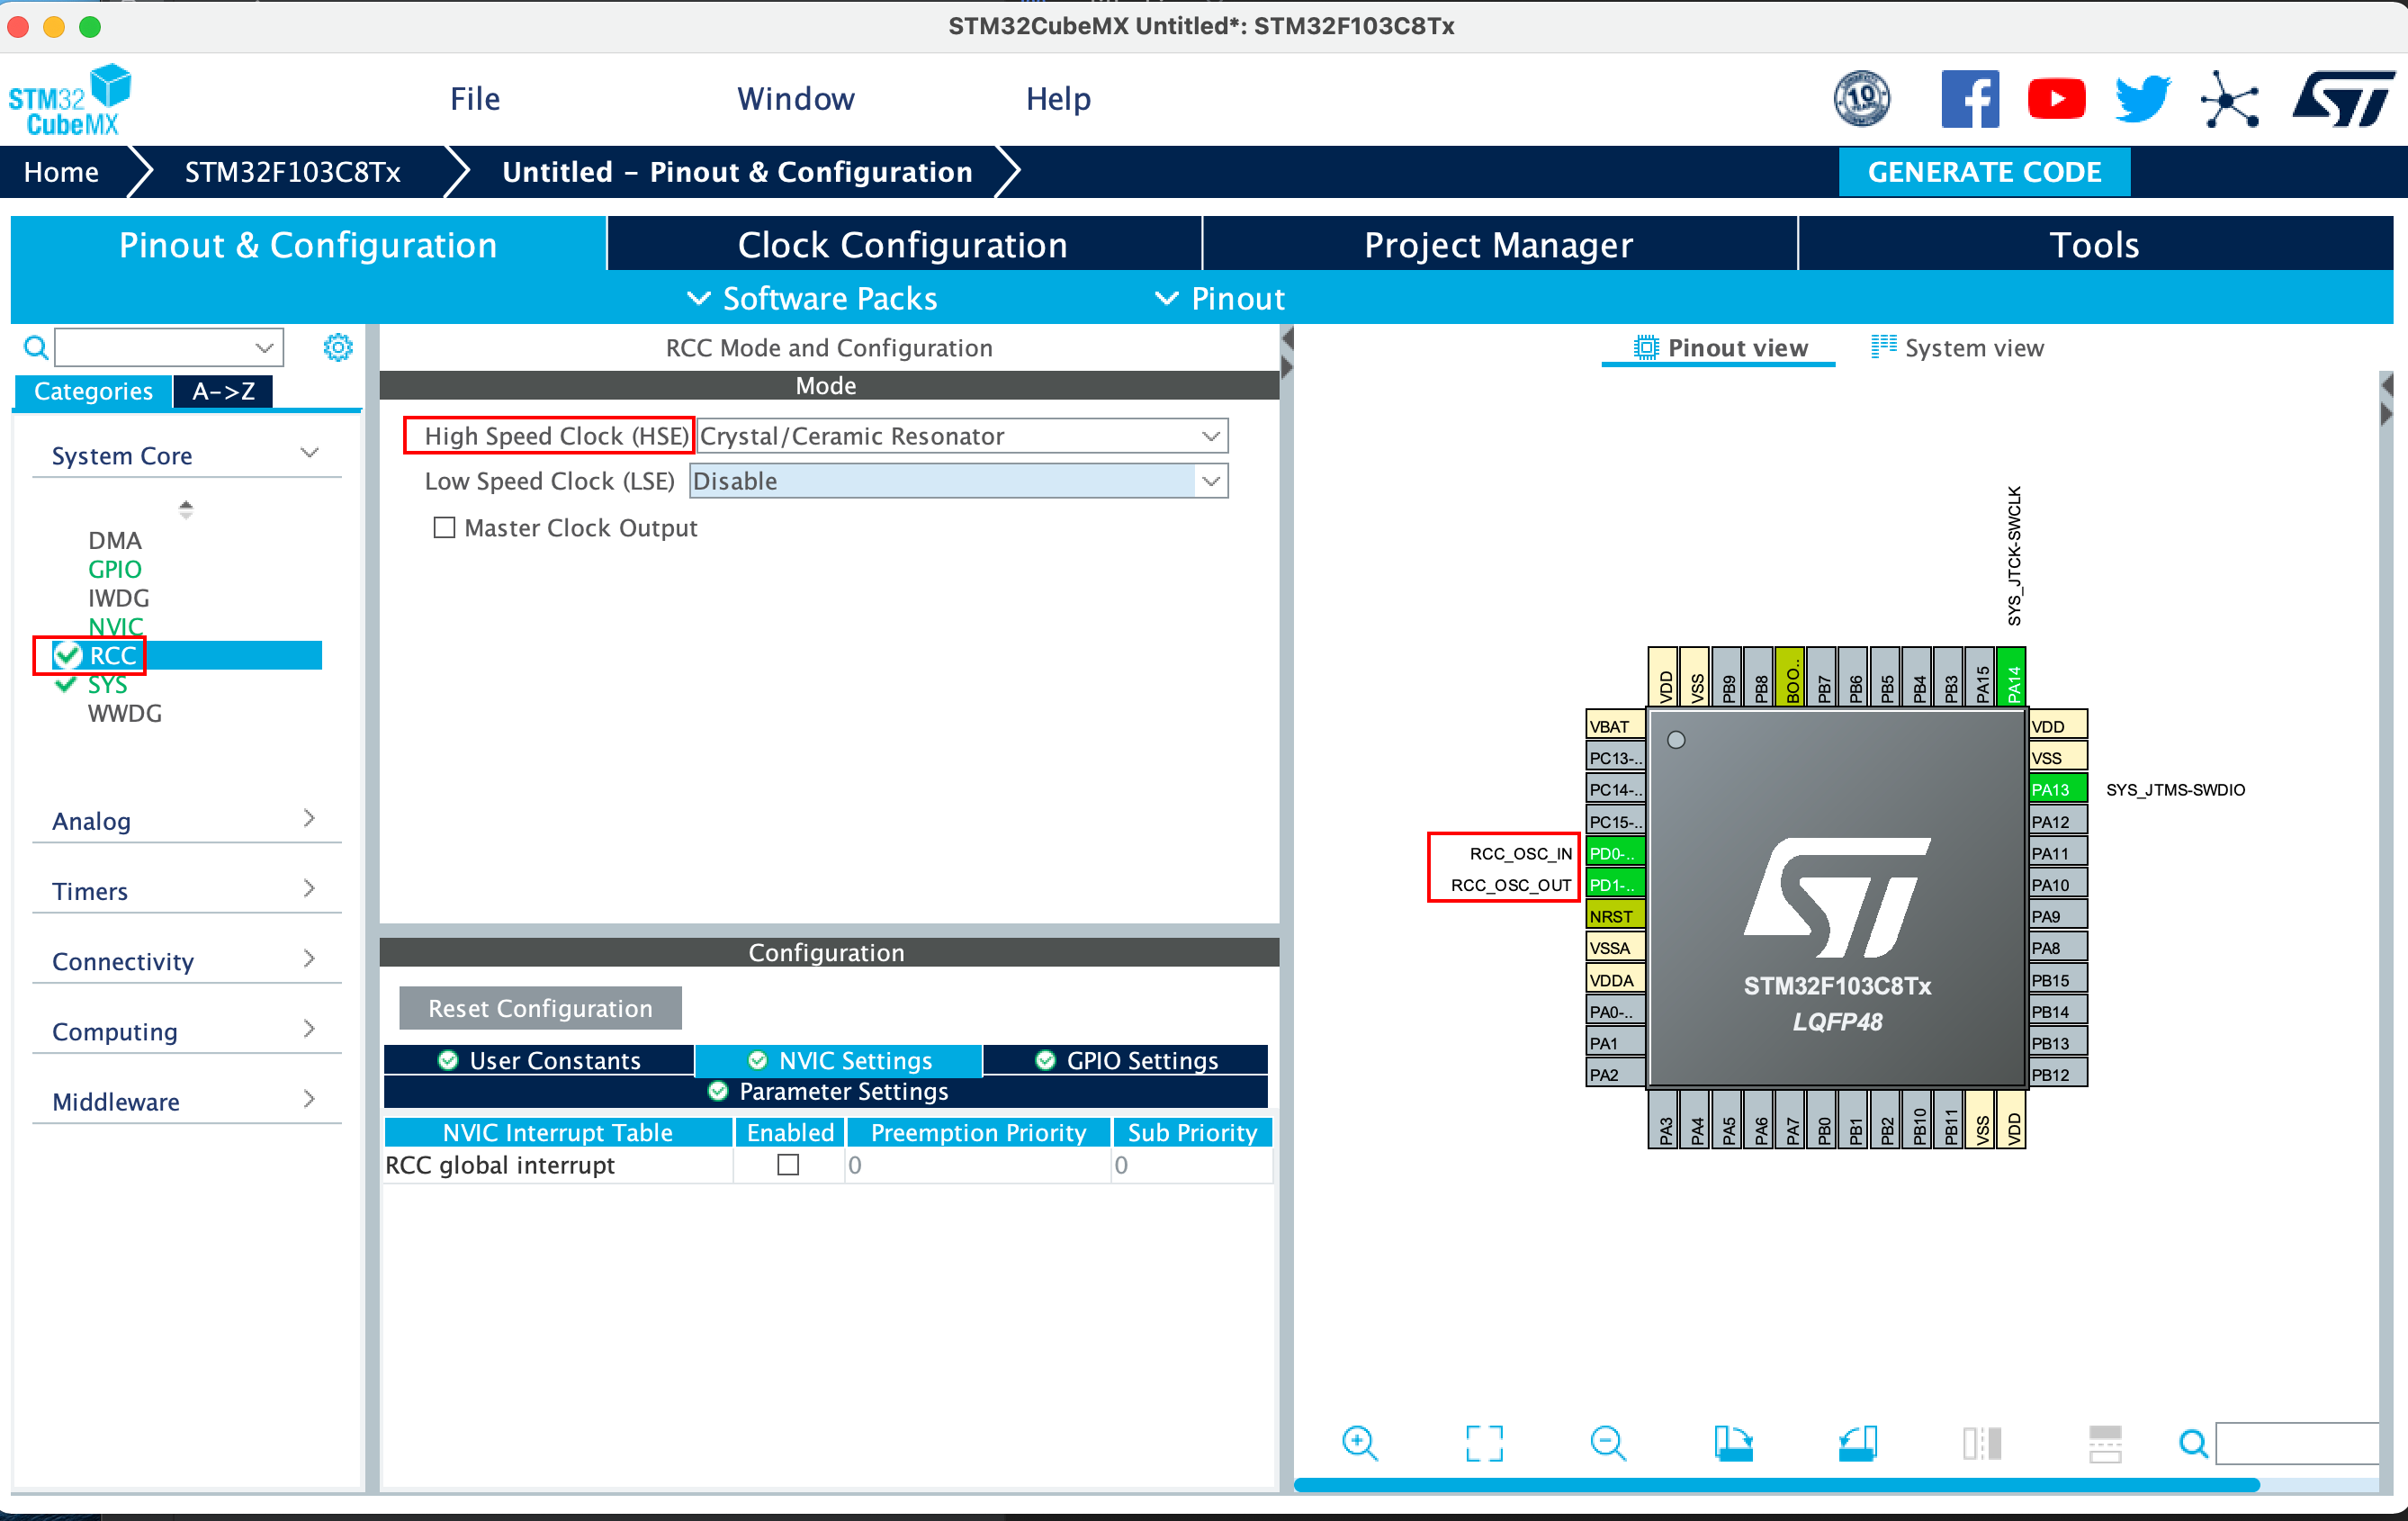Enable the Master Clock Output checkbox
The width and height of the screenshot is (2408, 1521).
(x=444, y=527)
